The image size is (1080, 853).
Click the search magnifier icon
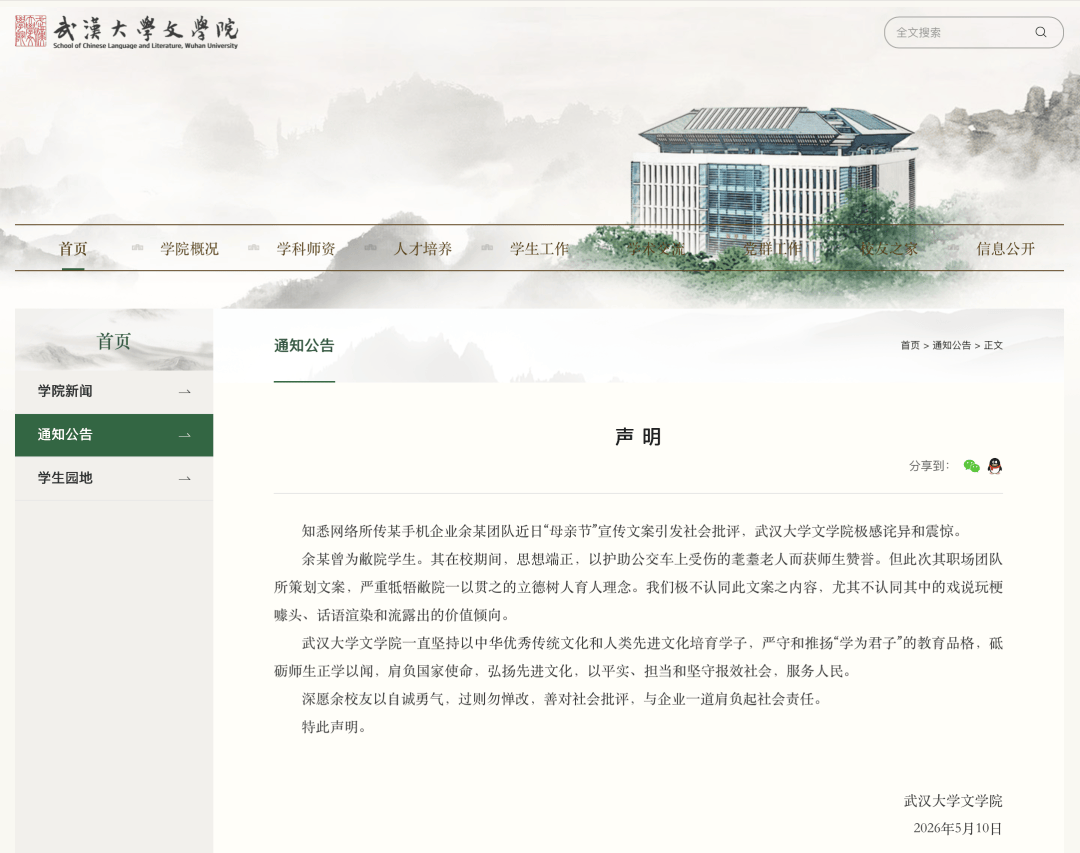click(1040, 32)
